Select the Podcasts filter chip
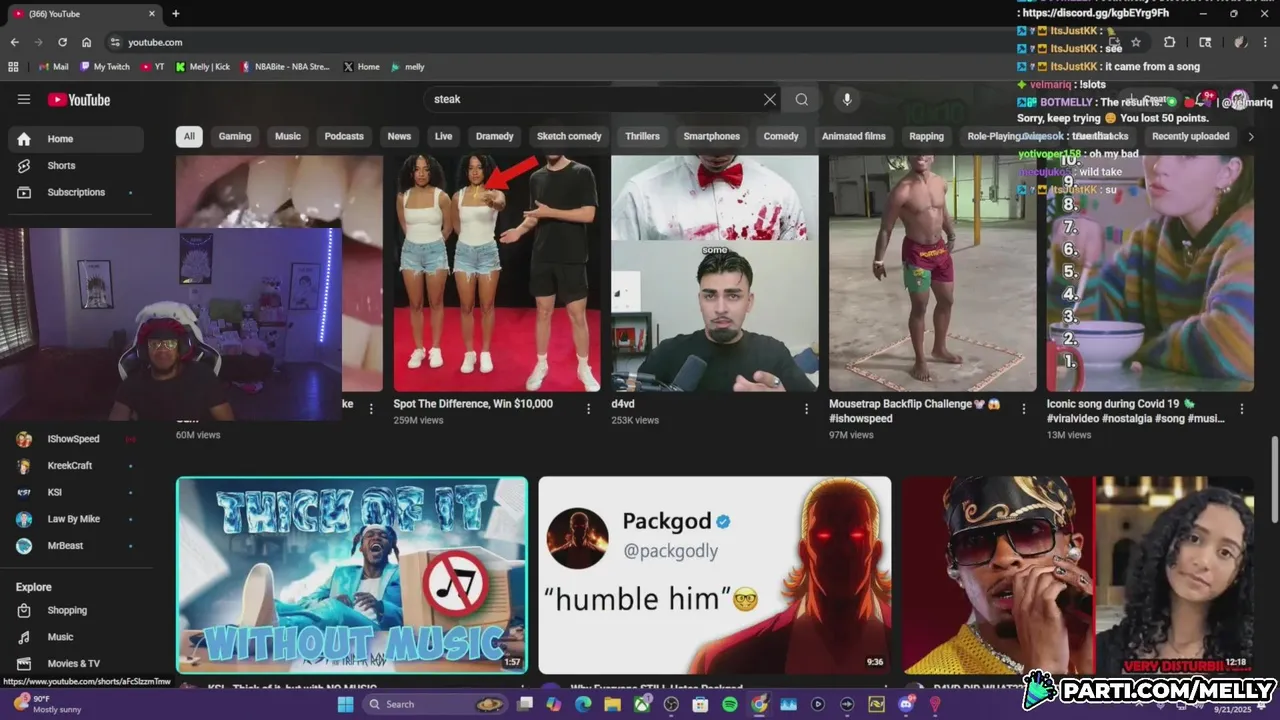Viewport: 1280px width, 720px height. 344,136
